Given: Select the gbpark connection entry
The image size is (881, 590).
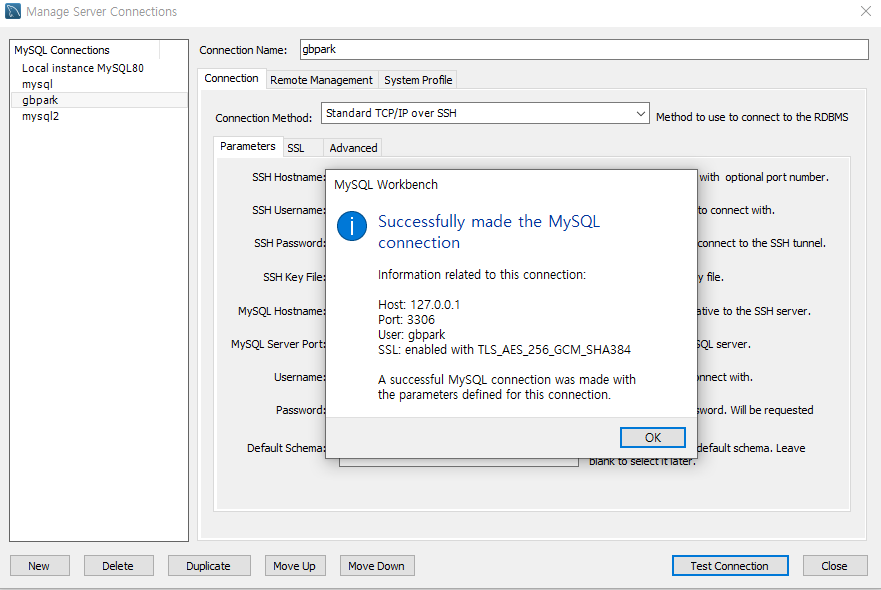Looking at the screenshot, I should tap(99, 100).
